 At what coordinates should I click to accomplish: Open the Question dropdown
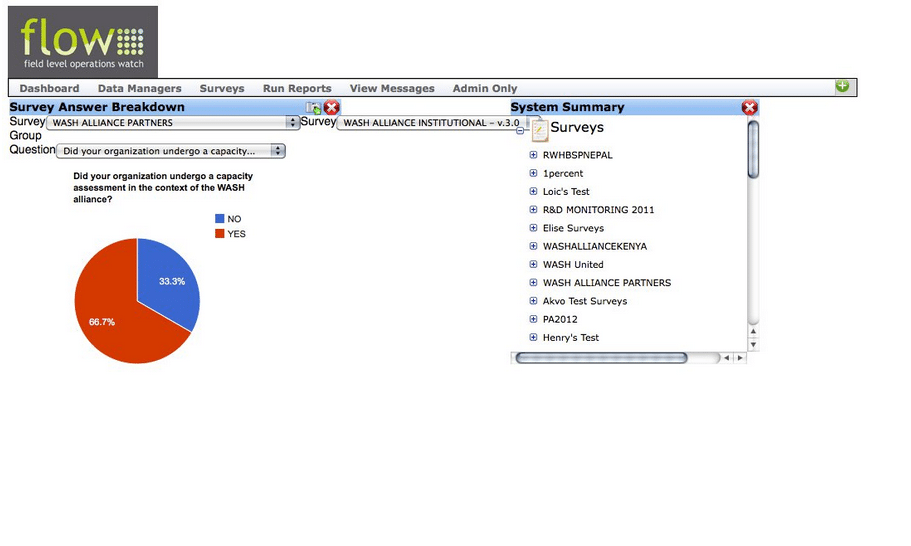click(x=171, y=151)
